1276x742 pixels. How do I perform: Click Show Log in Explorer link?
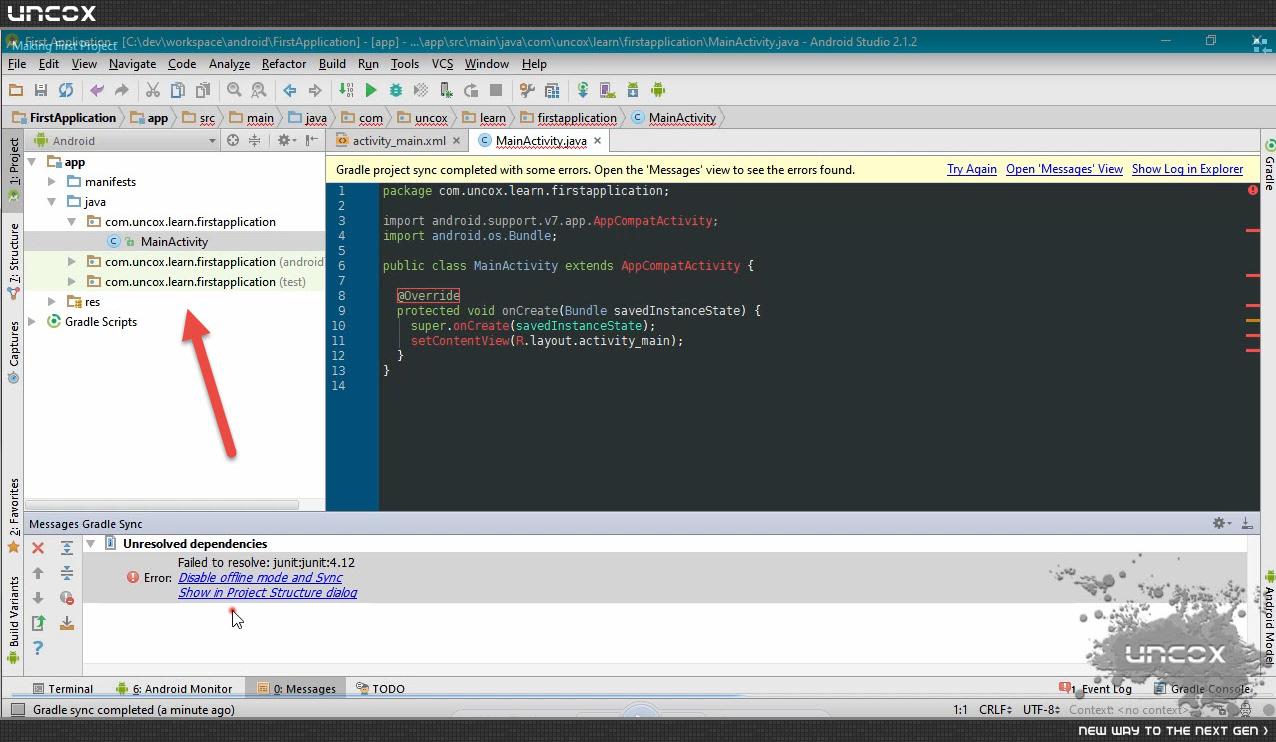(x=1187, y=169)
